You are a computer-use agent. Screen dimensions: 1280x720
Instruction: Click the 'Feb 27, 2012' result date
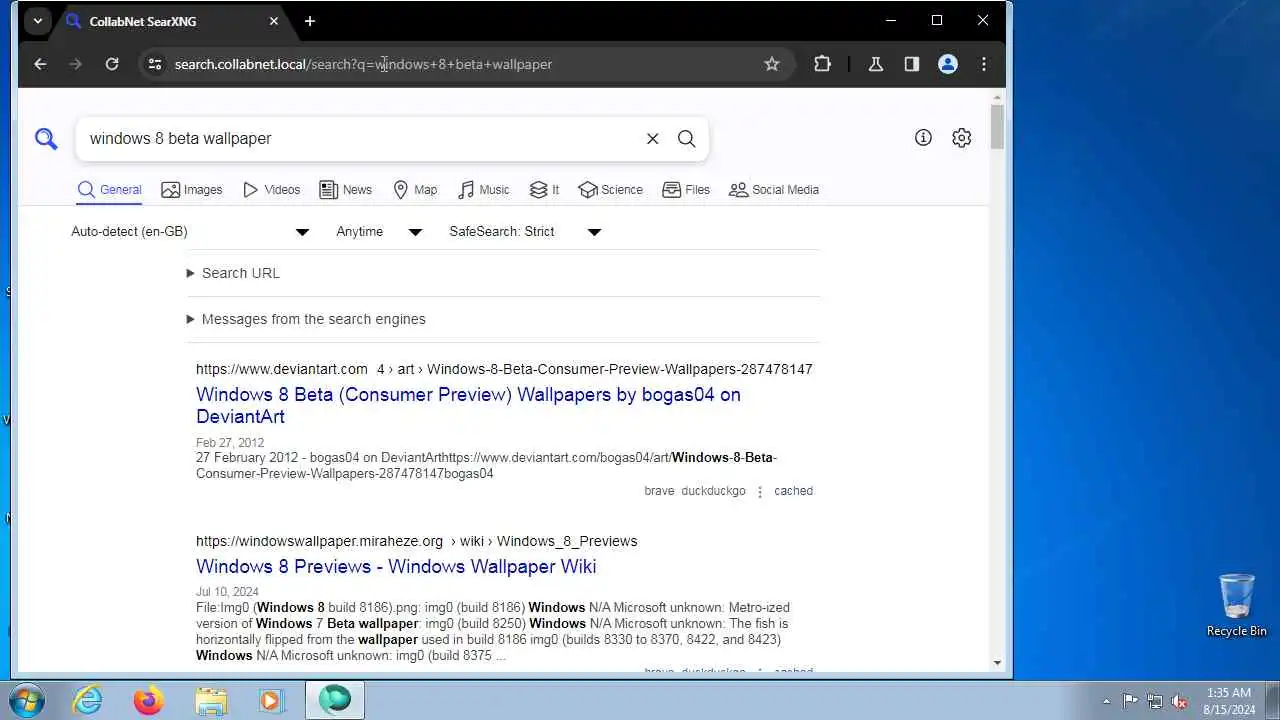tap(230, 443)
